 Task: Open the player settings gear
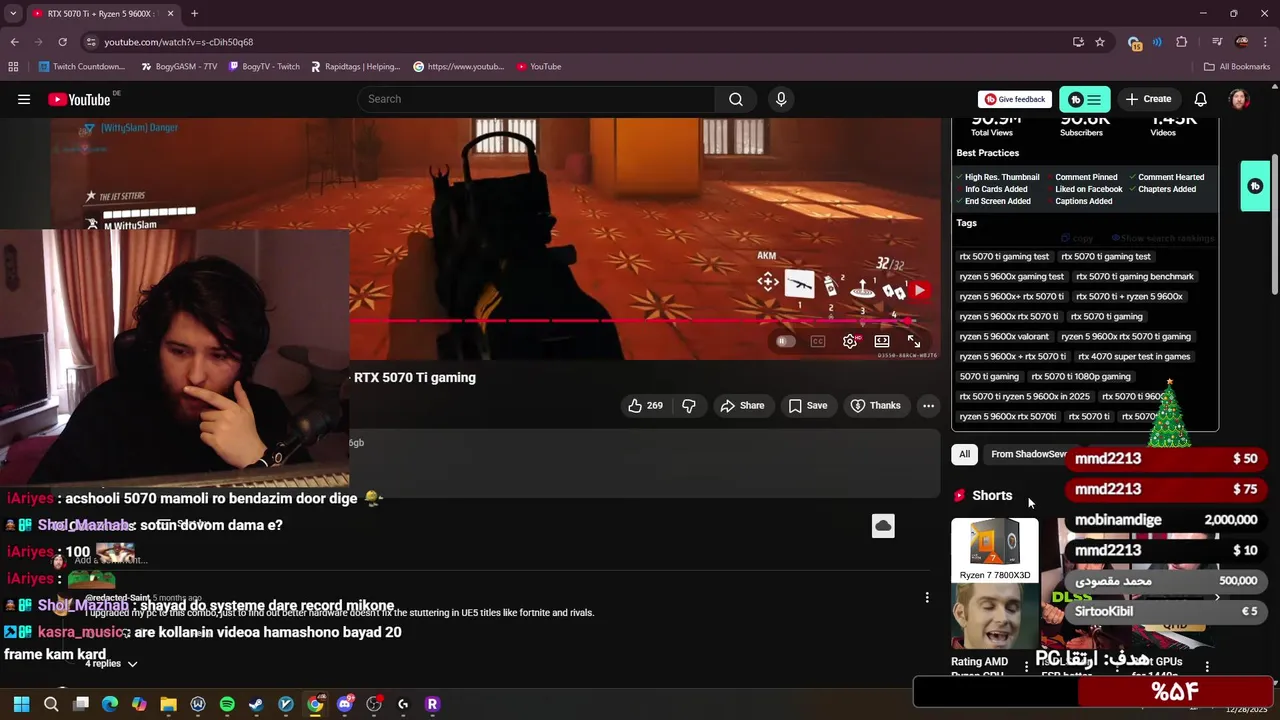[x=850, y=342]
